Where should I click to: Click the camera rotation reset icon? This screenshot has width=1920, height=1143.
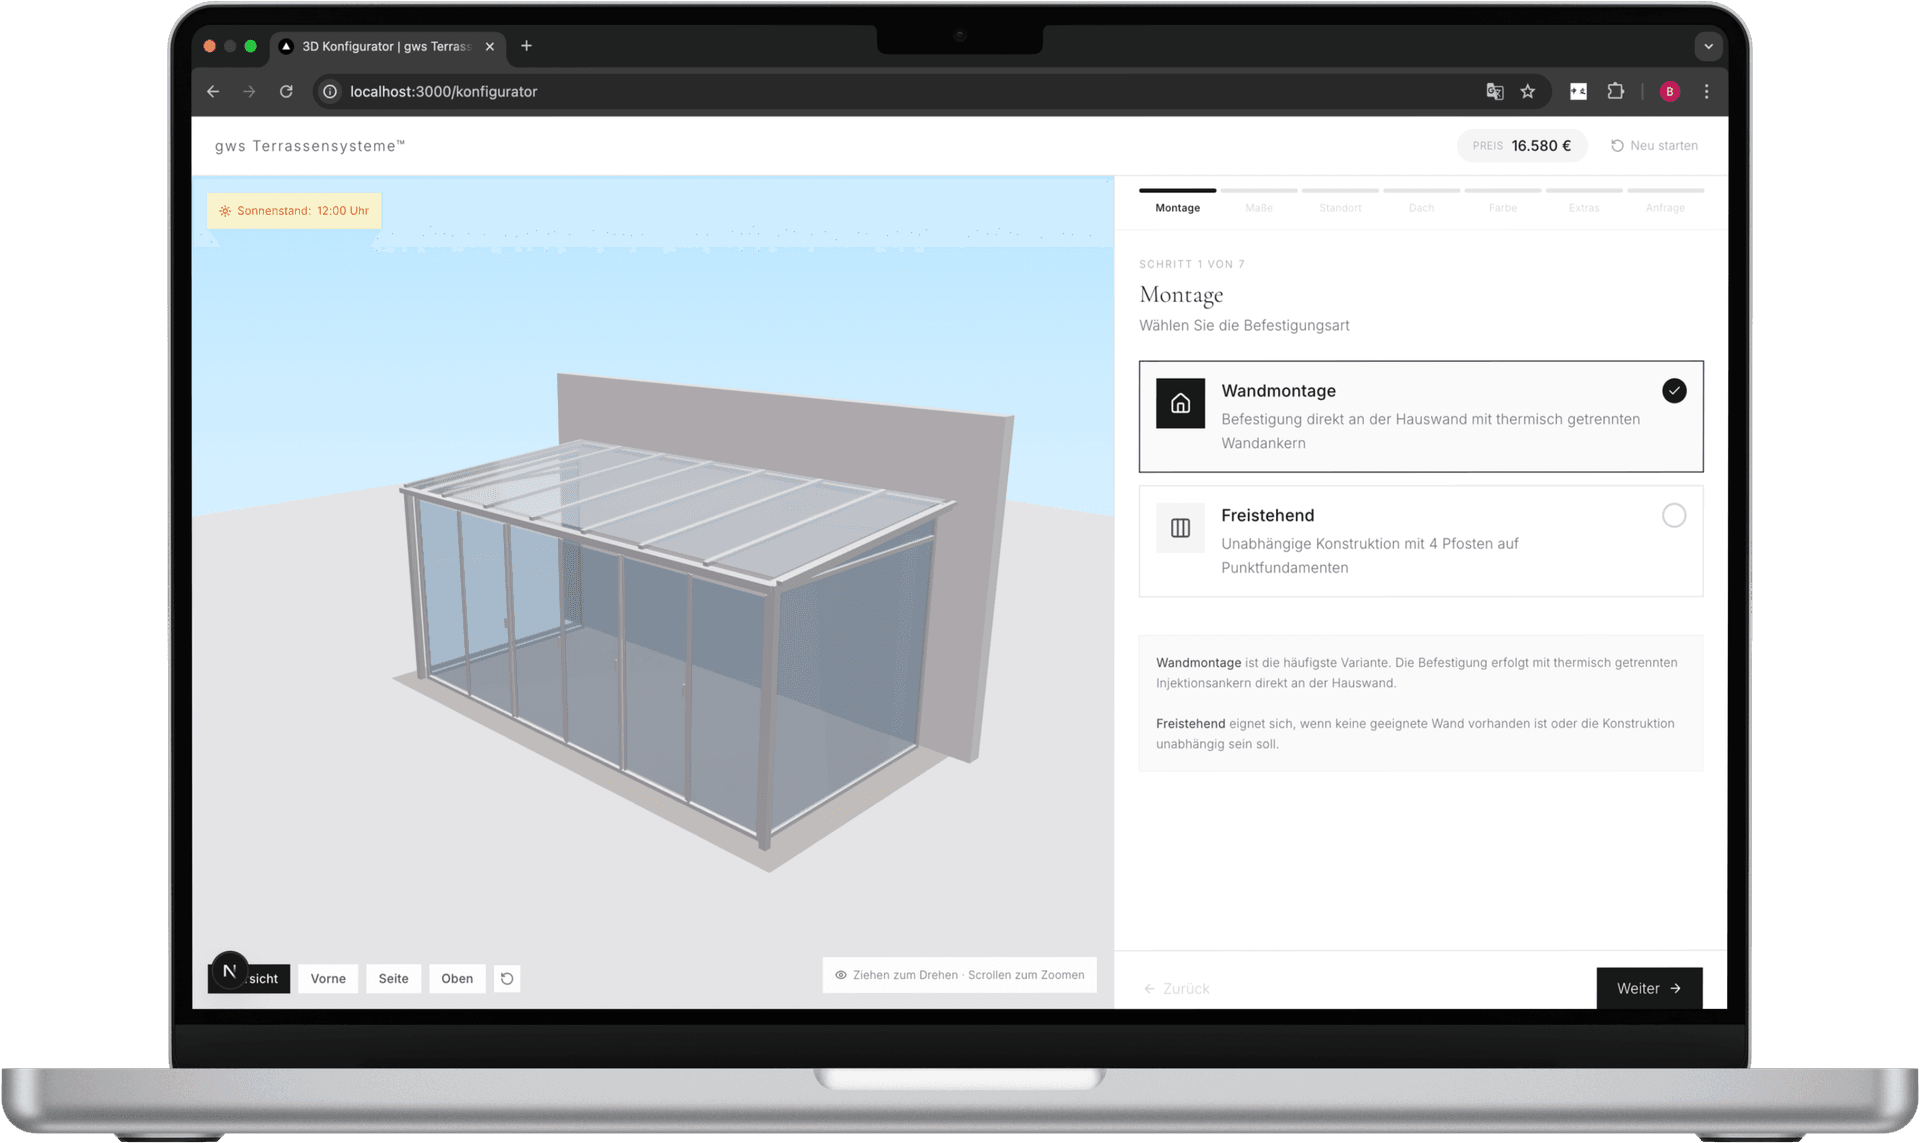[506, 978]
